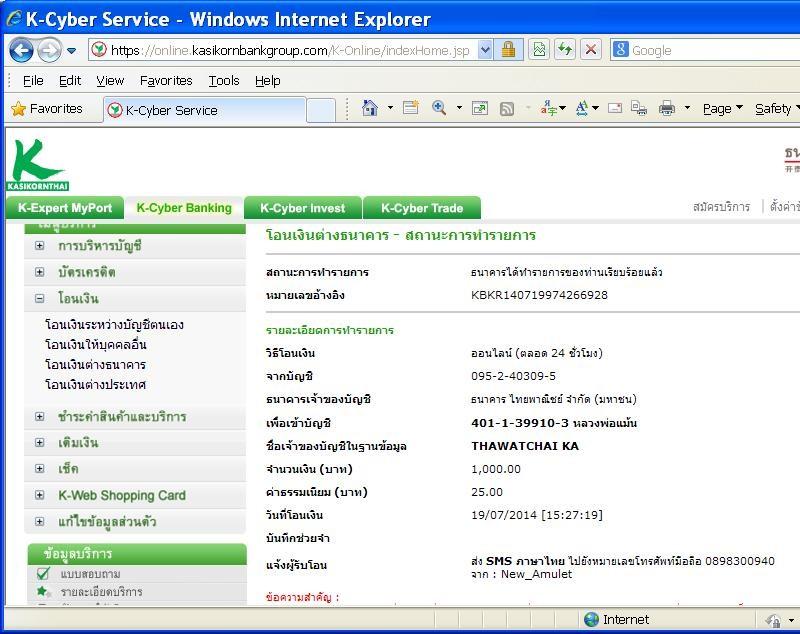Screen dimensions: 800x634
Task: Click โอนเงินให้บุคคลอื่น link
Action: pyautogui.click(x=96, y=345)
